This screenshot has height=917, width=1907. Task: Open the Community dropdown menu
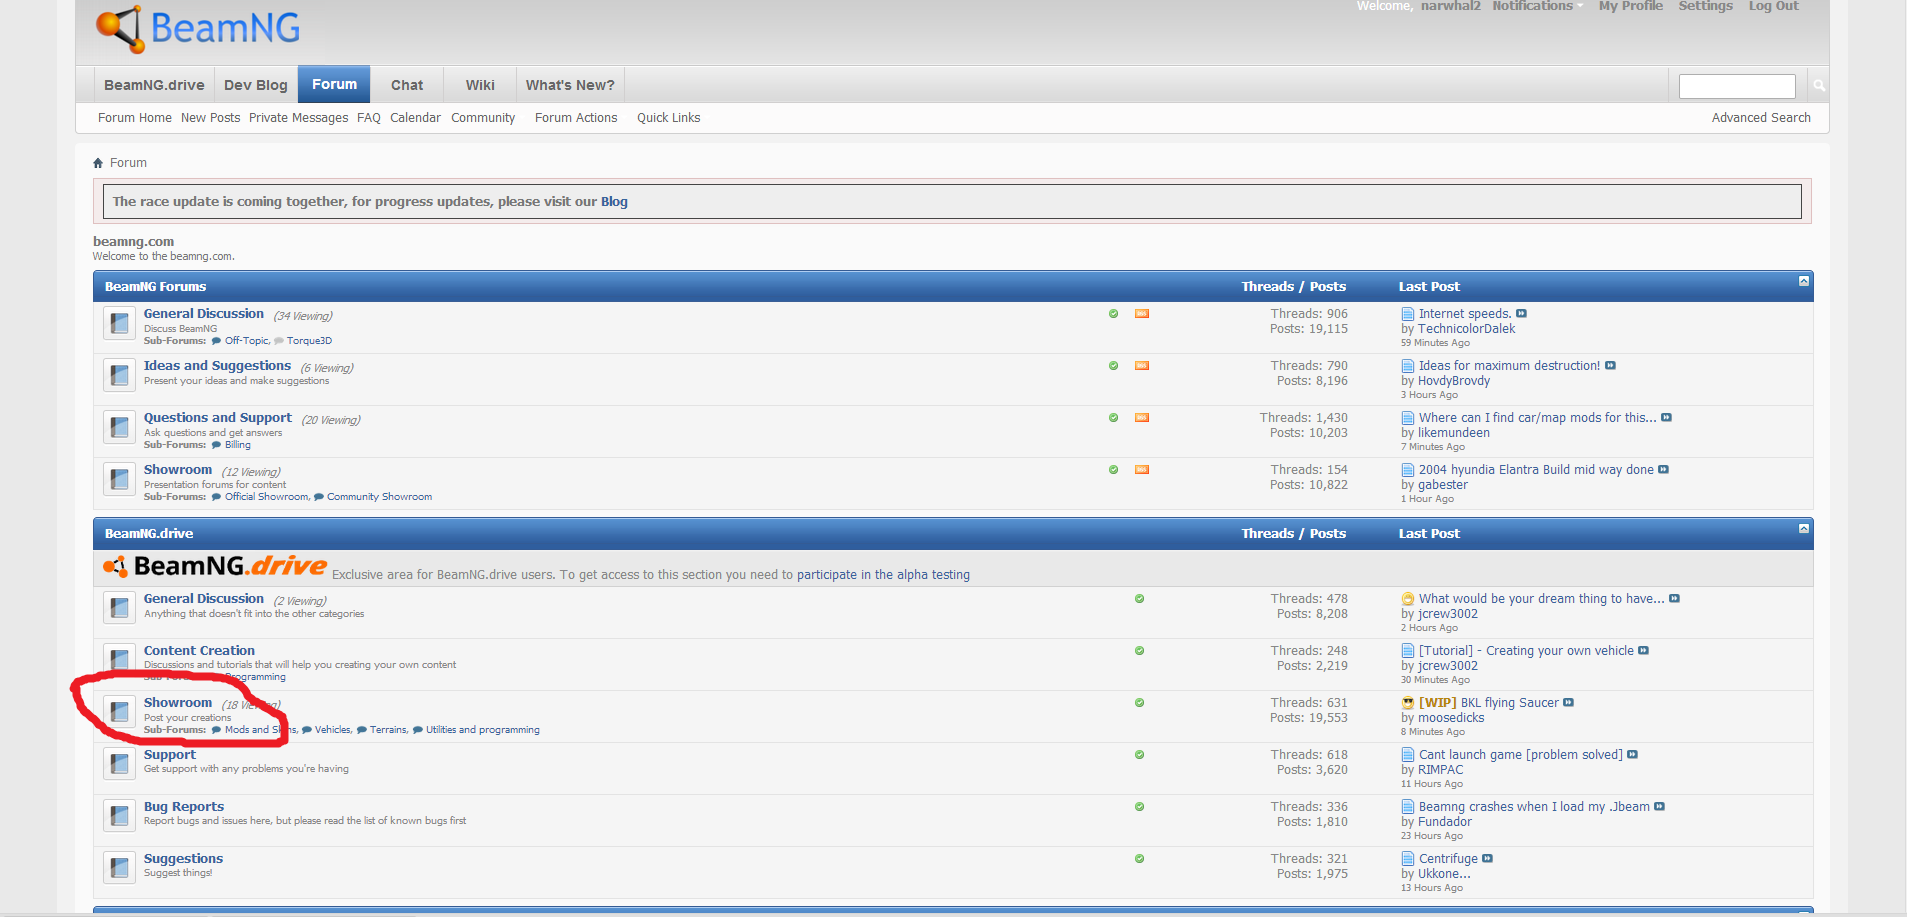(483, 118)
